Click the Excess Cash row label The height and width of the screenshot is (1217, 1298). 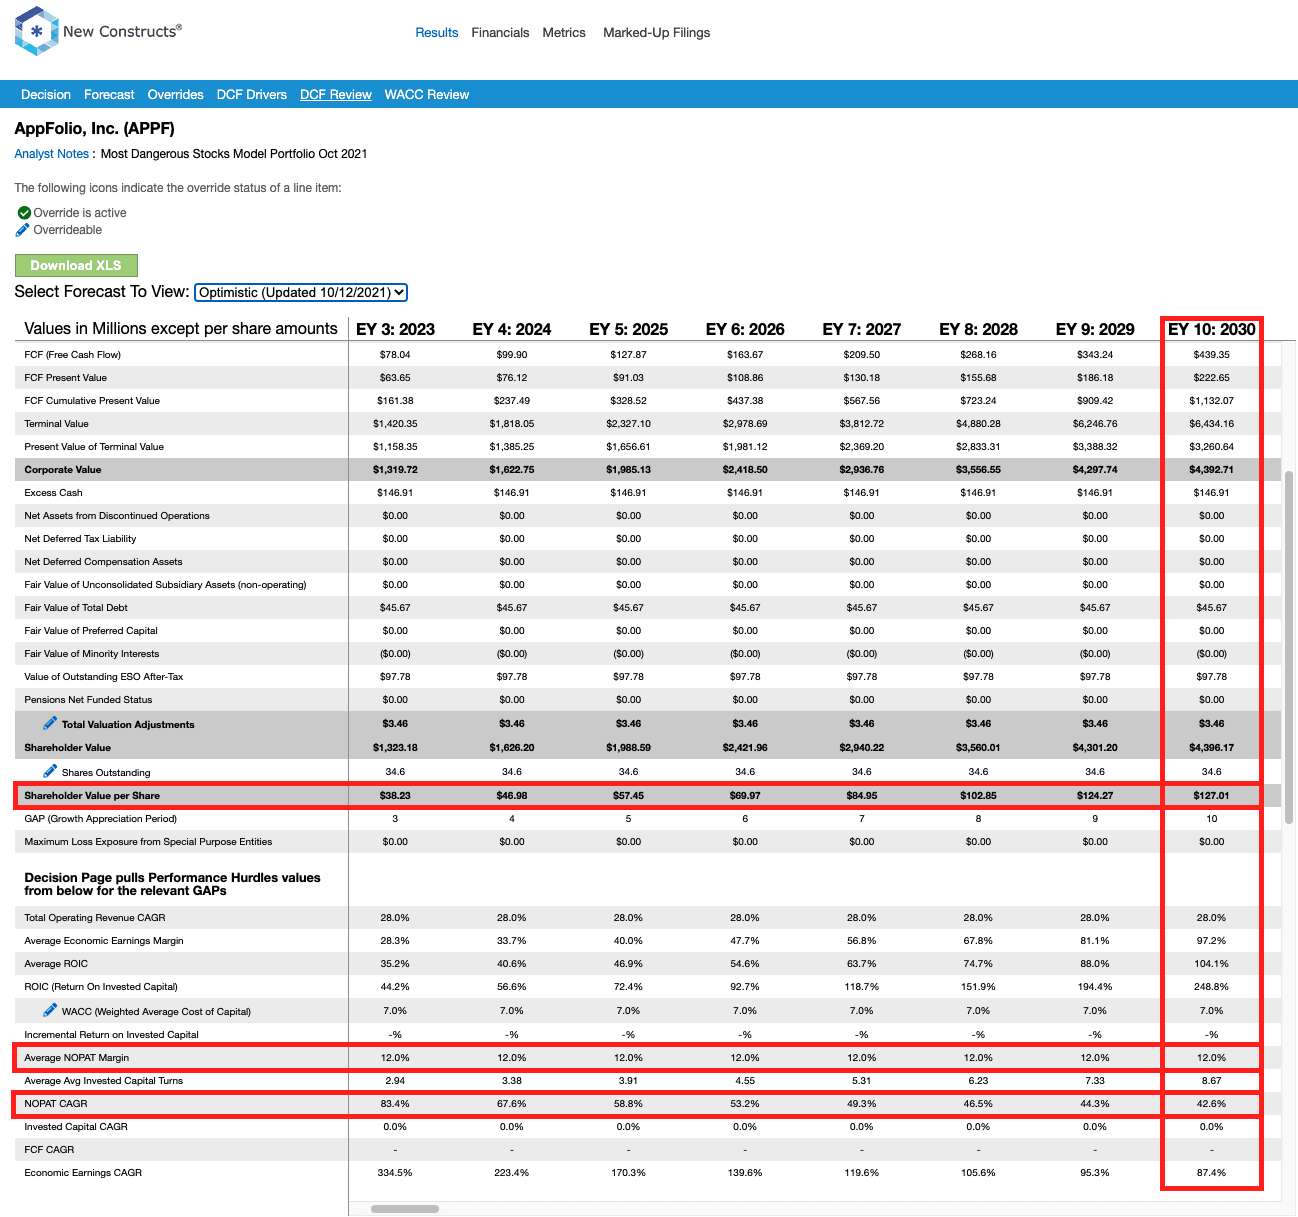point(53,493)
